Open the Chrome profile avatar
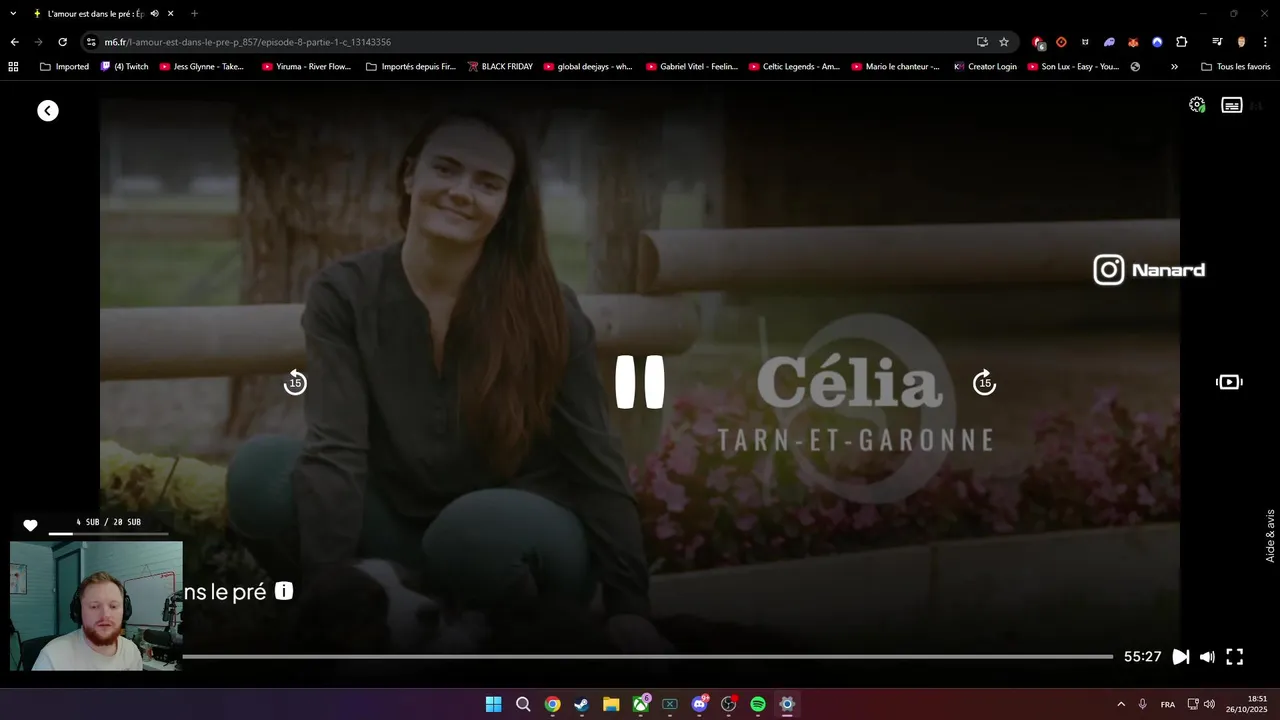This screenshot has width=1280, height=720. pyautogui.click(x=1242, y=42)
